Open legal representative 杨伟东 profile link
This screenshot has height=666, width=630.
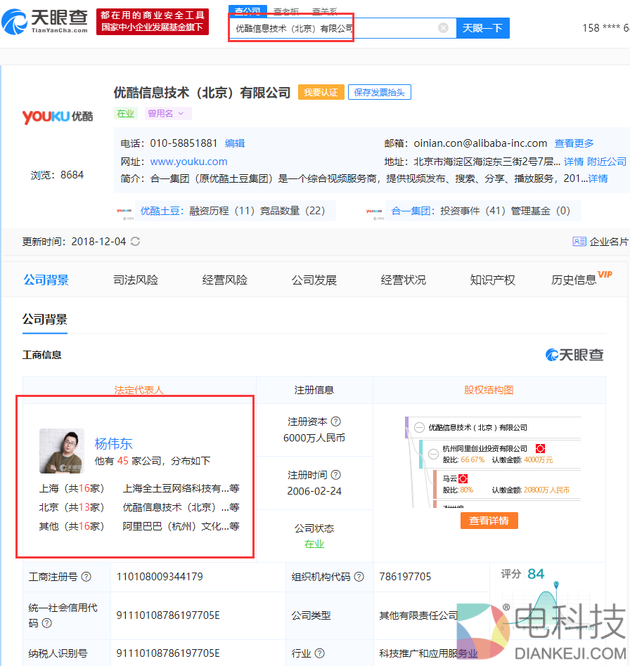coord(113,444)
